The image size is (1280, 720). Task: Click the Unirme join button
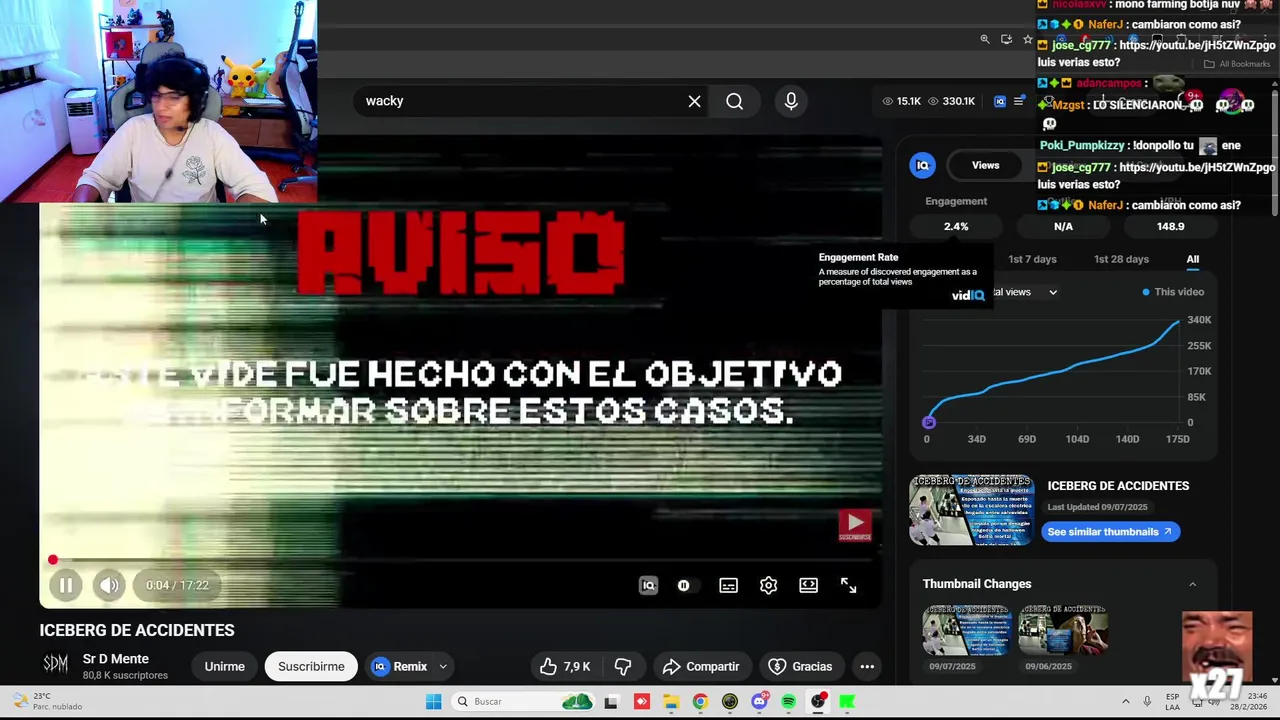pyautogui.click(x=224, y=667)
